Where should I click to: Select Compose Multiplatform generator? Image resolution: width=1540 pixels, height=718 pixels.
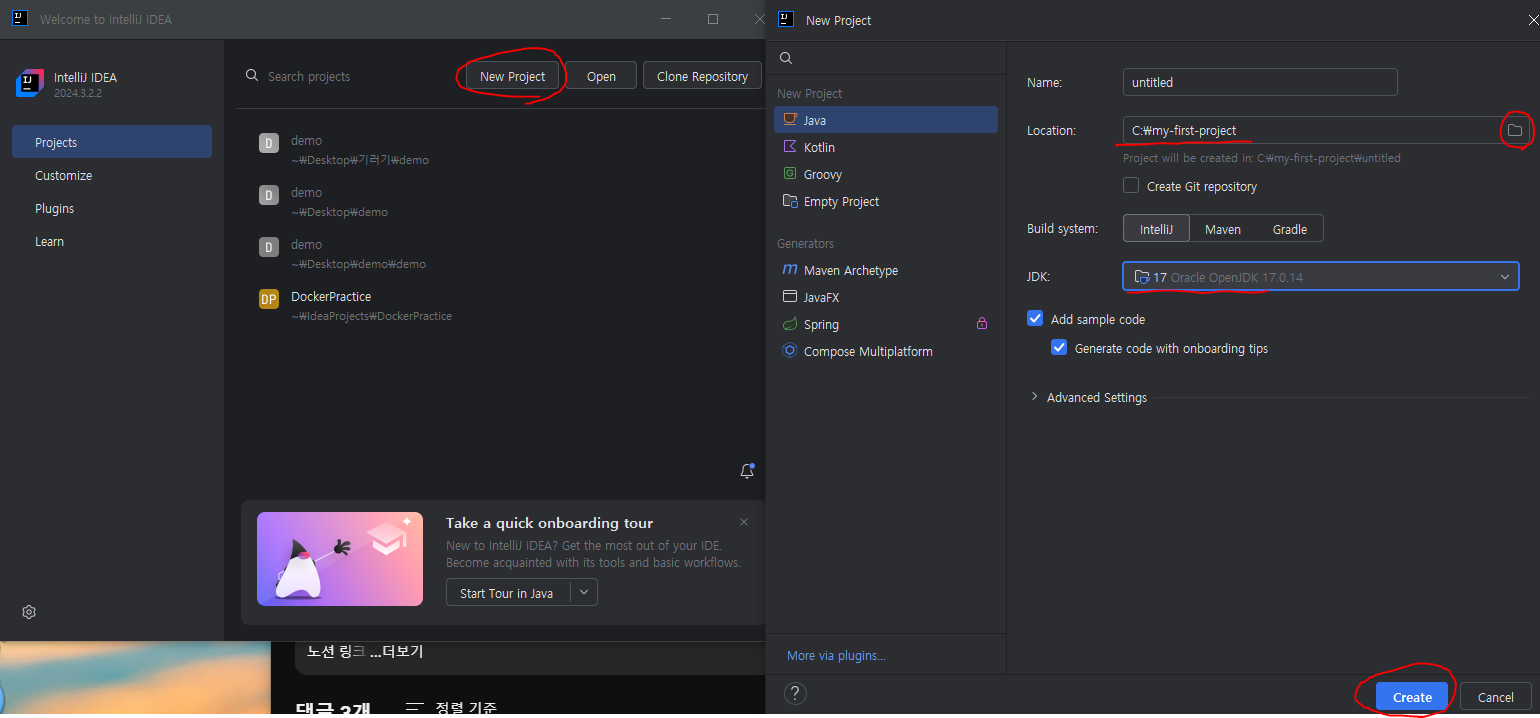pos(886,351)
